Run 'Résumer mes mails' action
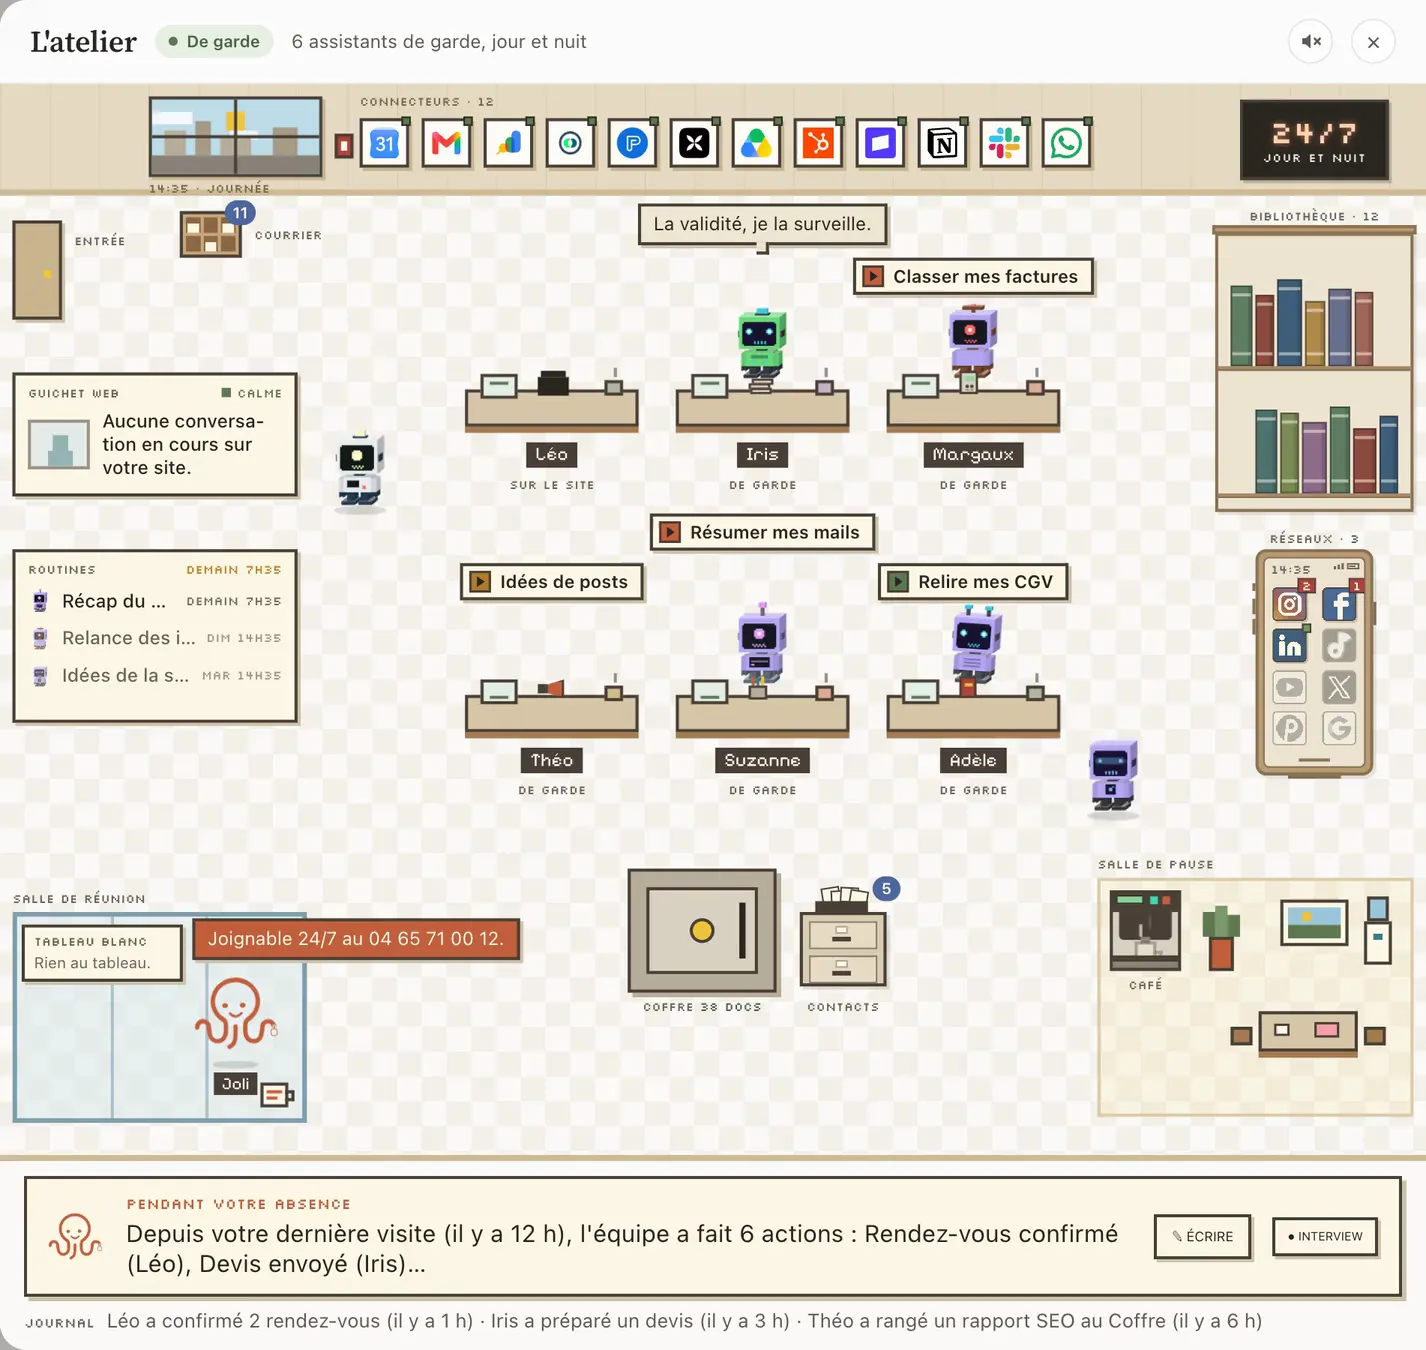This screenshot has height=1350, width=1426. (x=762, y=533)
